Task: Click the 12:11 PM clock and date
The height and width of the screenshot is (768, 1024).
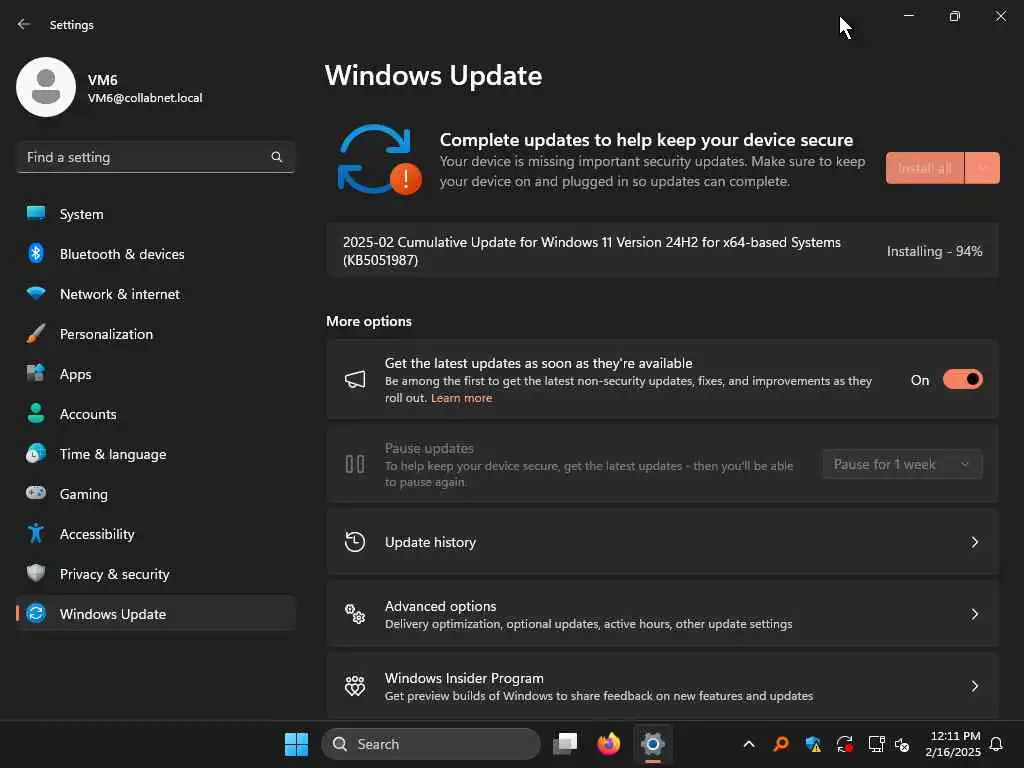Action: (953, 744)
